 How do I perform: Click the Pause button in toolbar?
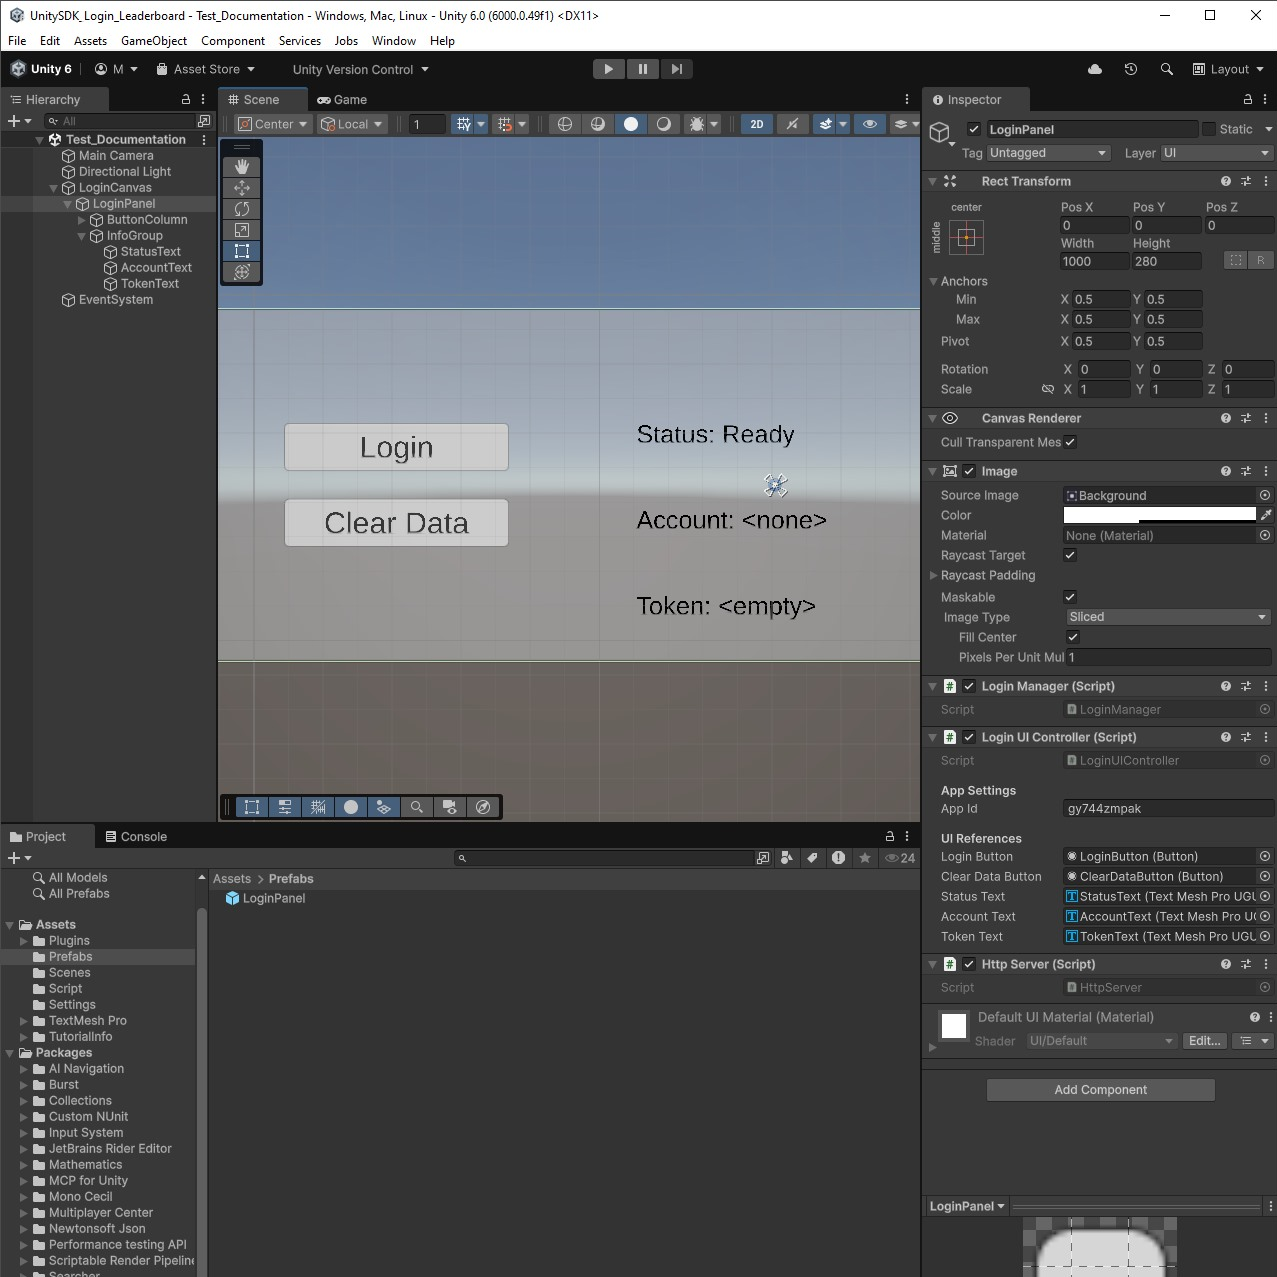click(642, 69)
